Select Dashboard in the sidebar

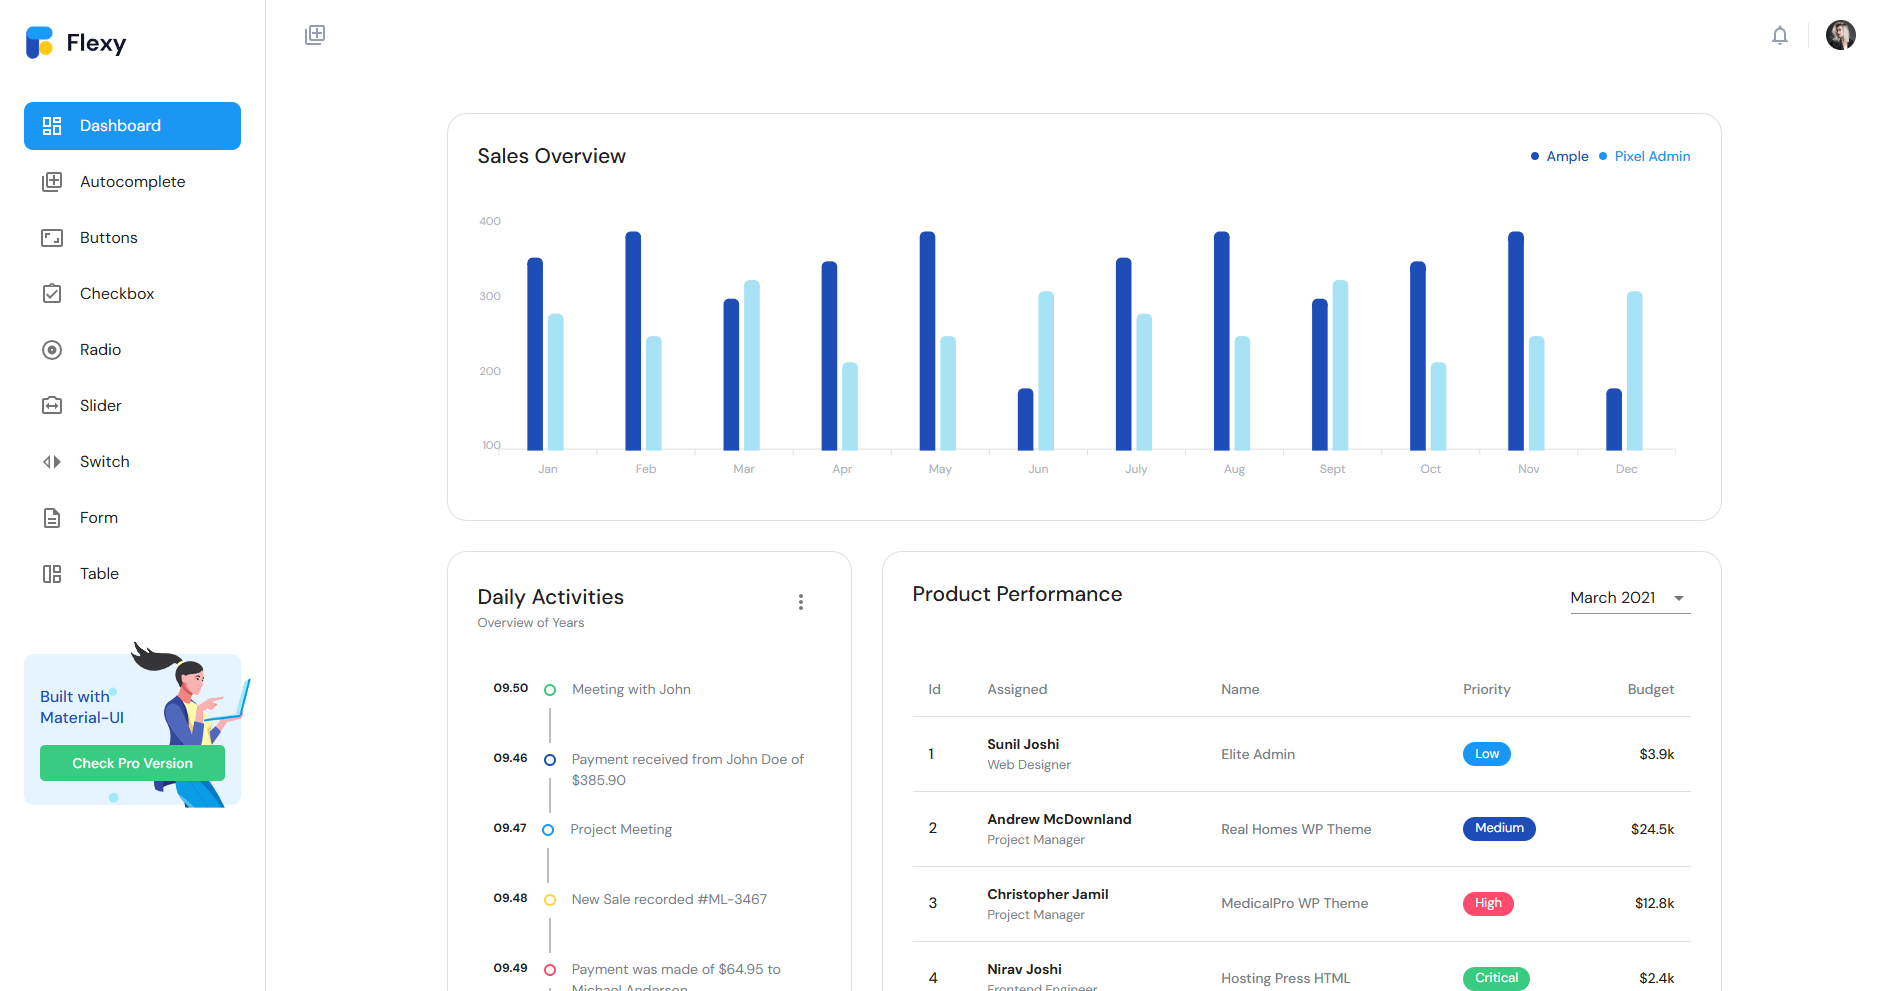coord(132,126)
